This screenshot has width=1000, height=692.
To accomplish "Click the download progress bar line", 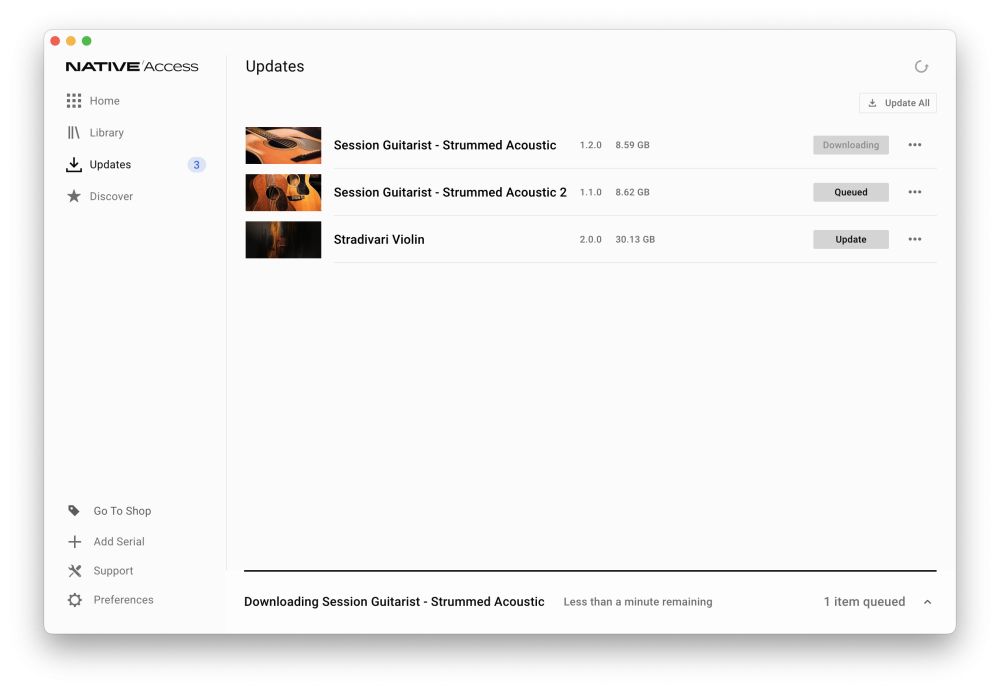I will (x=590, y=571).
